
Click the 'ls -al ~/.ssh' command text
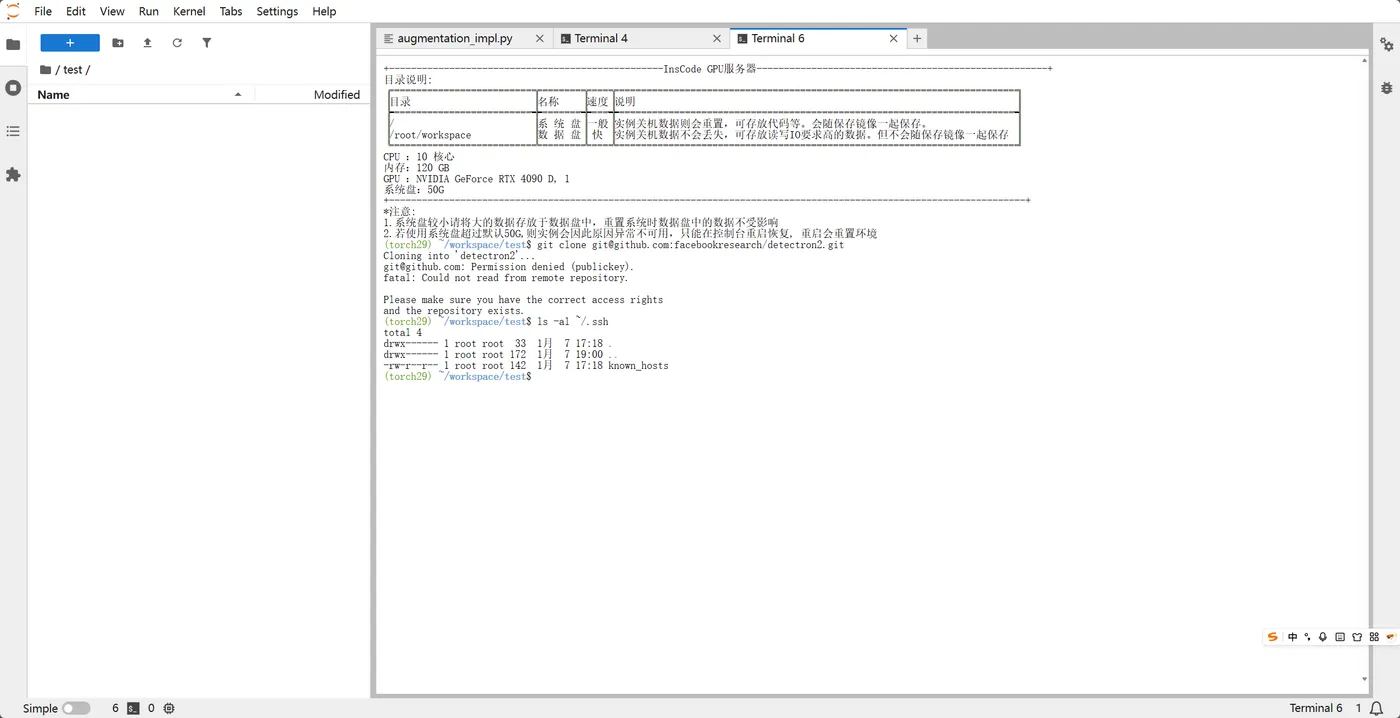point(573,322)
